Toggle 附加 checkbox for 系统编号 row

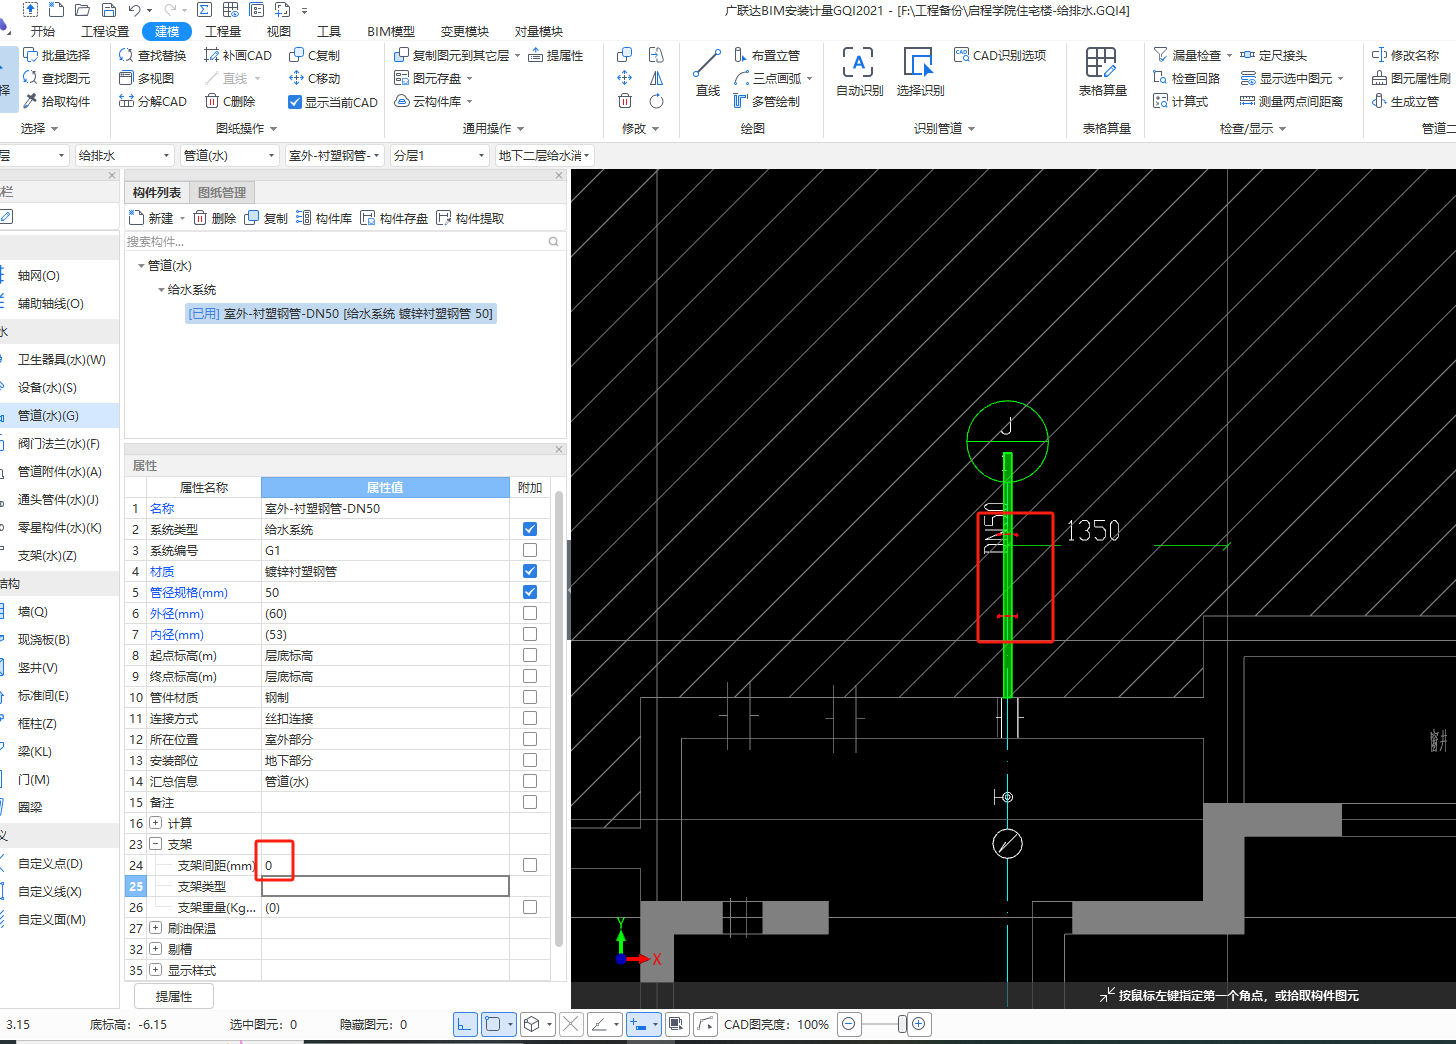pyautogui.click(x=530, y=550)
